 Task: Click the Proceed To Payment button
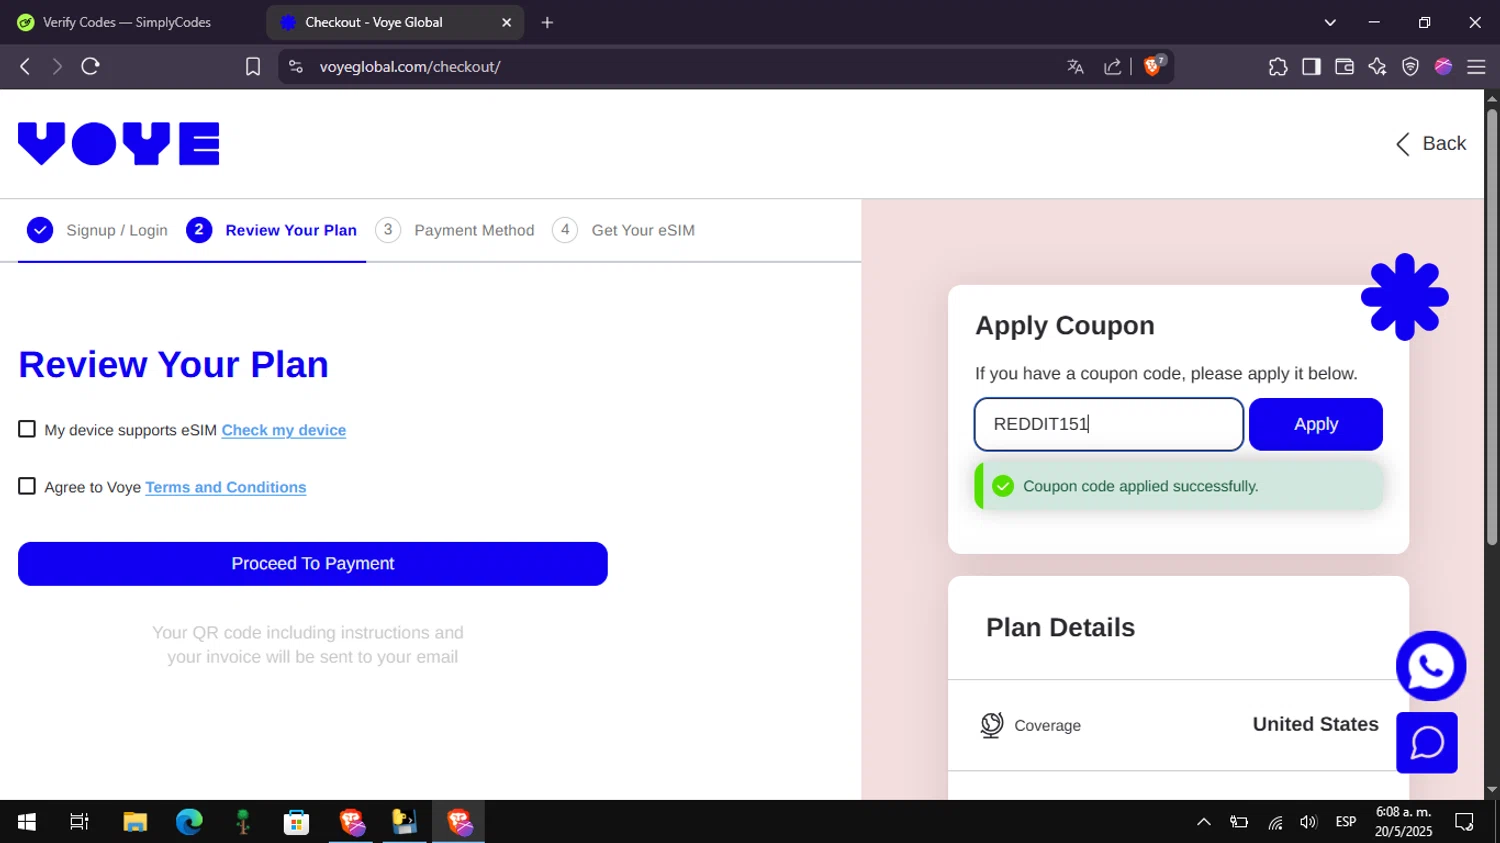313,564
